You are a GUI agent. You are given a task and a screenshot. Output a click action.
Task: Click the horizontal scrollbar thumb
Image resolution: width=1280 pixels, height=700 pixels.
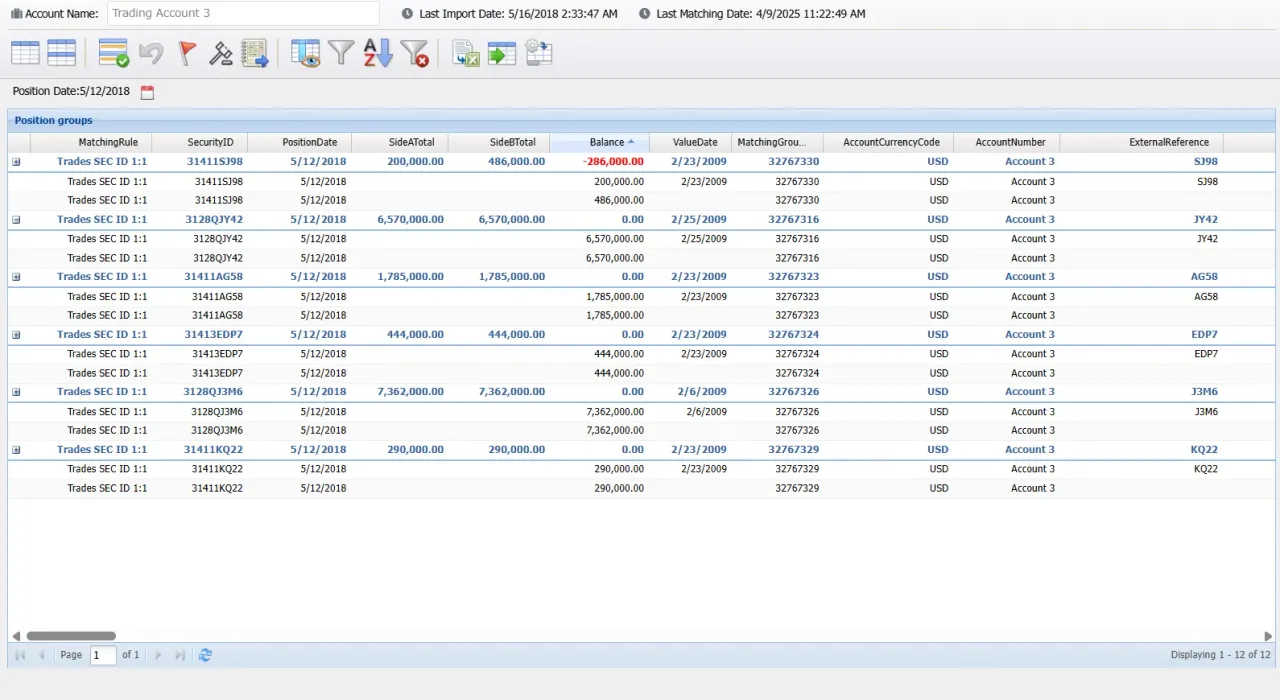71,636
